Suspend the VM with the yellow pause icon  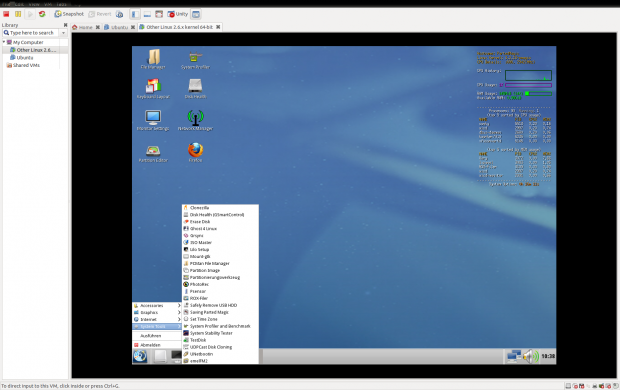(x=18, y=14)
